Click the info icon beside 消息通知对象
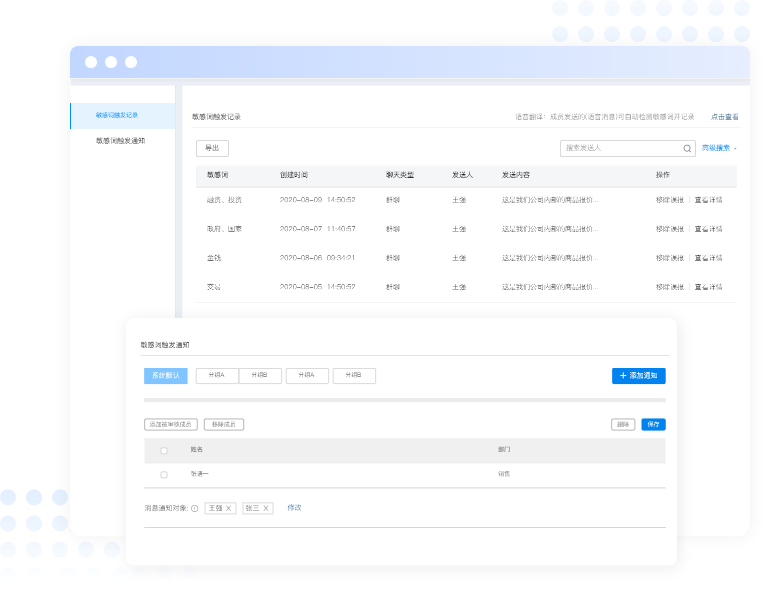The height and width of the screenshot is (590, 774). 194,508
